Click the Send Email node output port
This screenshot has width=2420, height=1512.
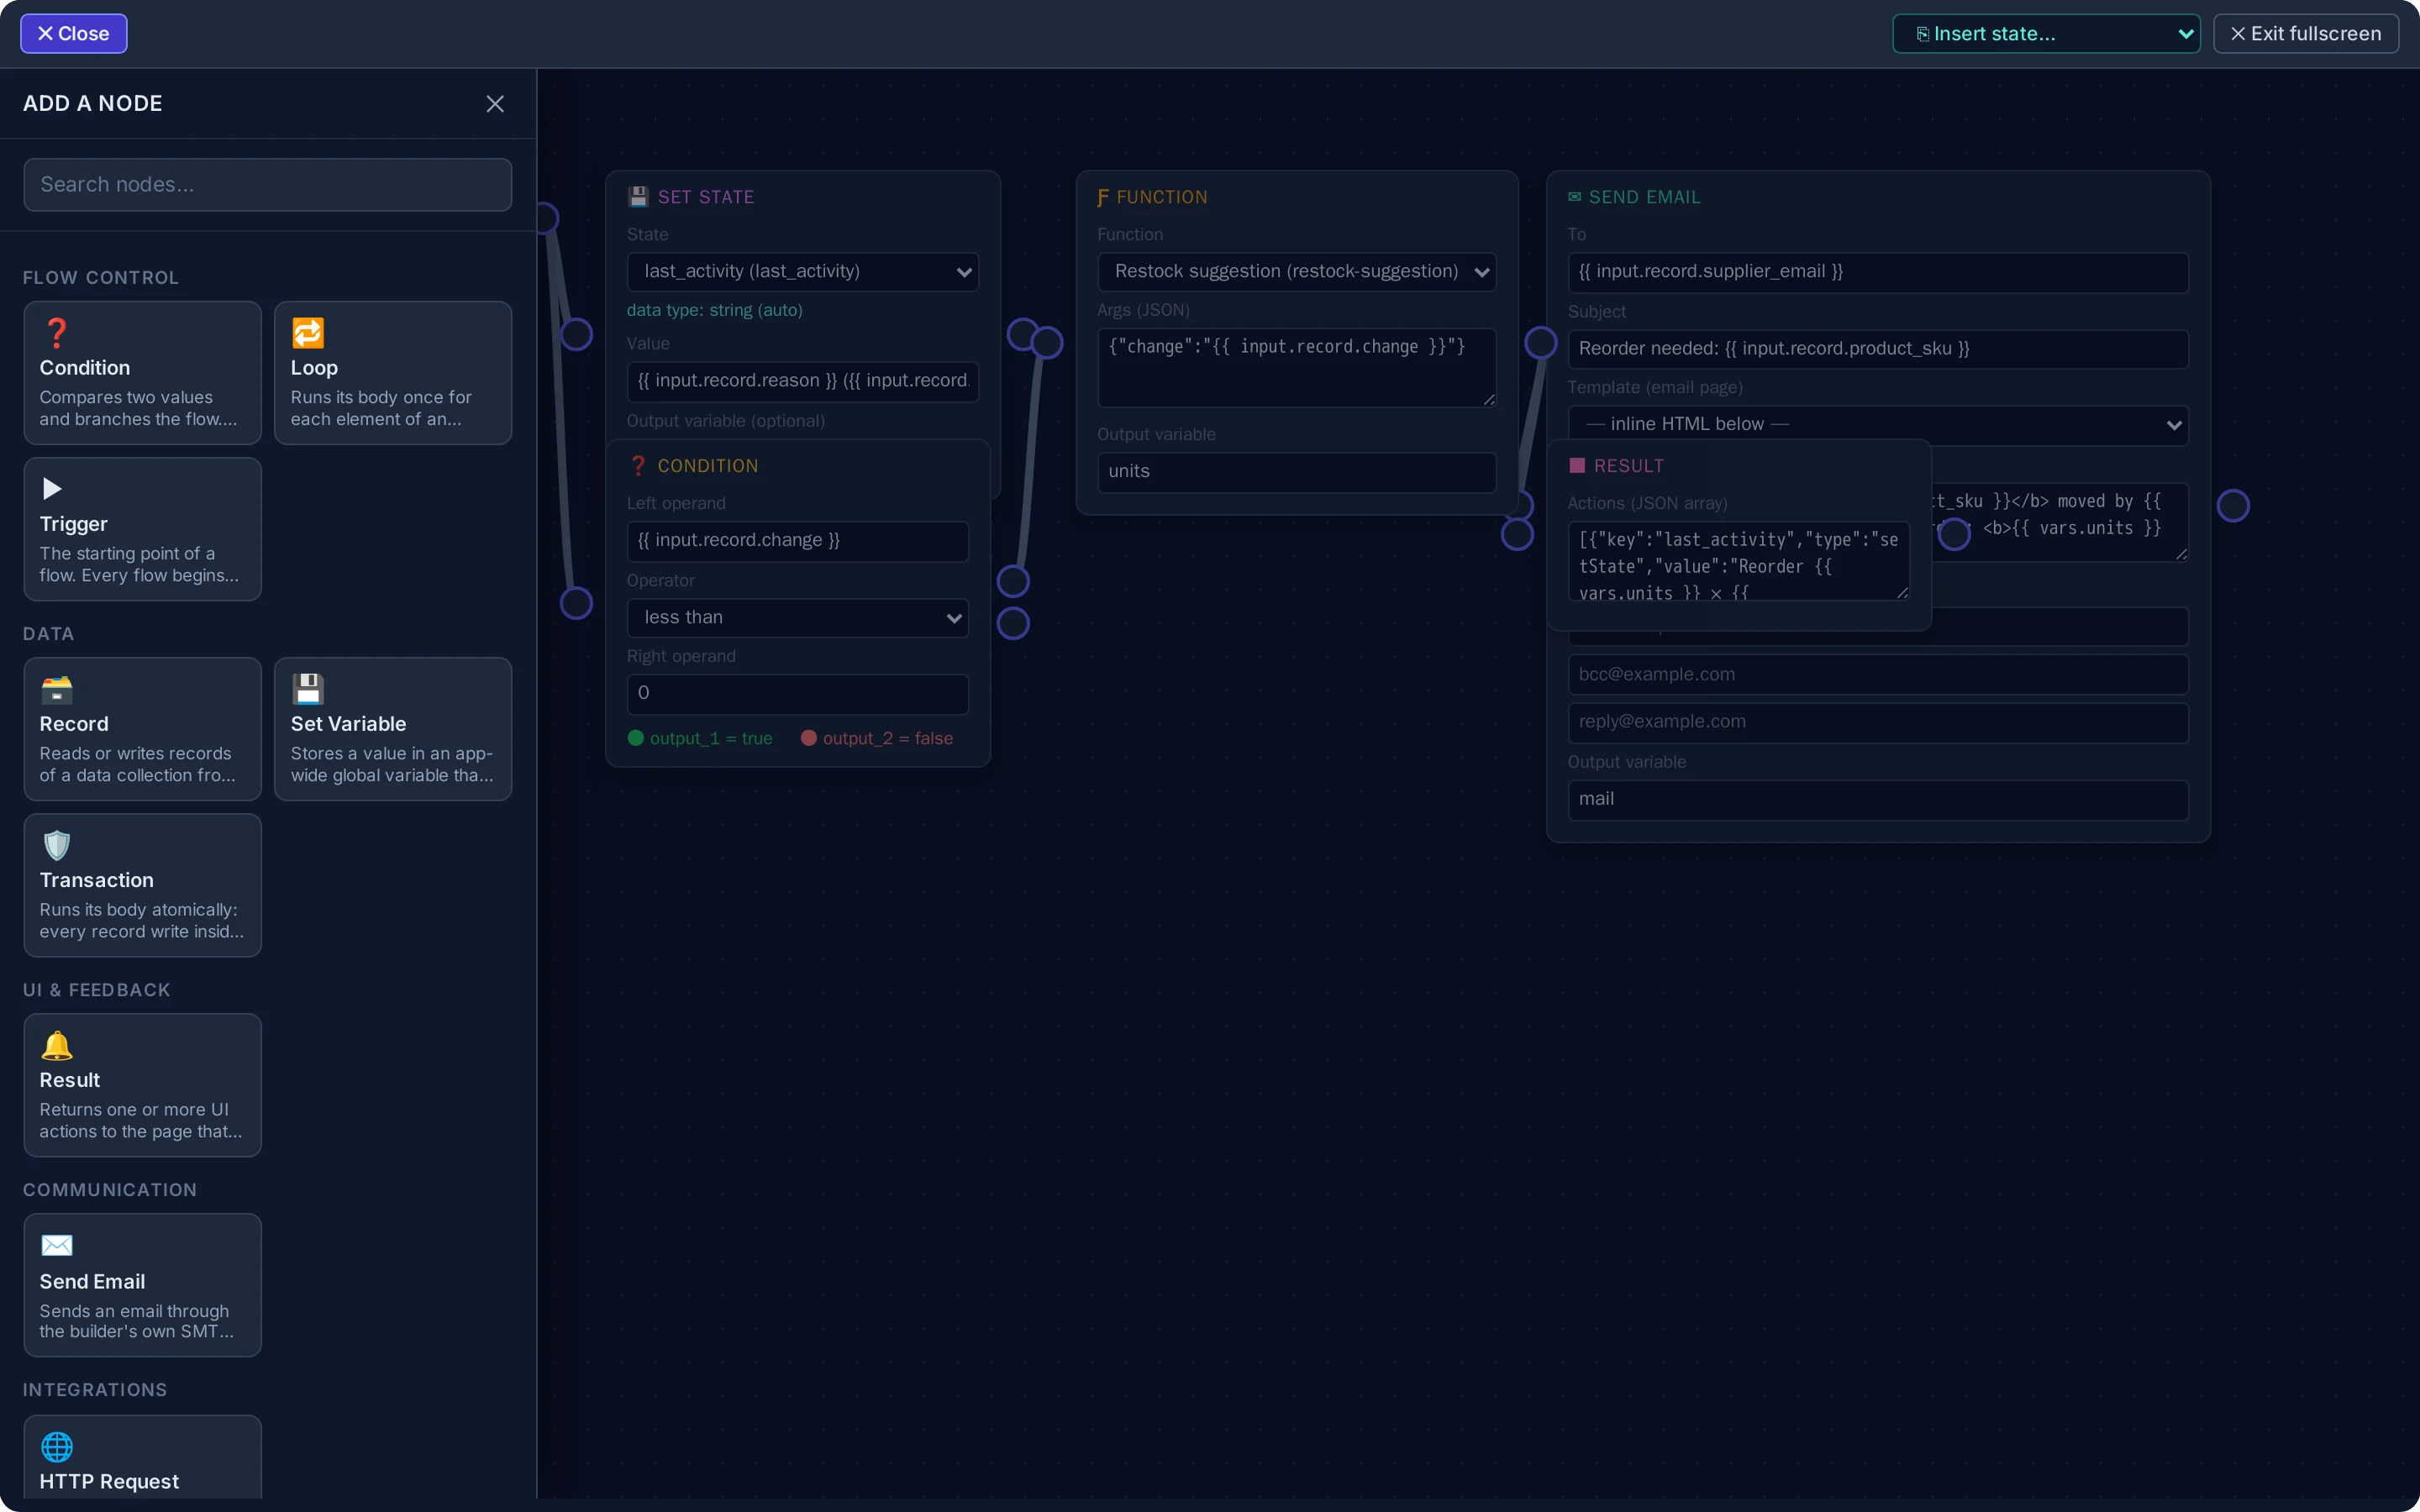[2233, 506]
